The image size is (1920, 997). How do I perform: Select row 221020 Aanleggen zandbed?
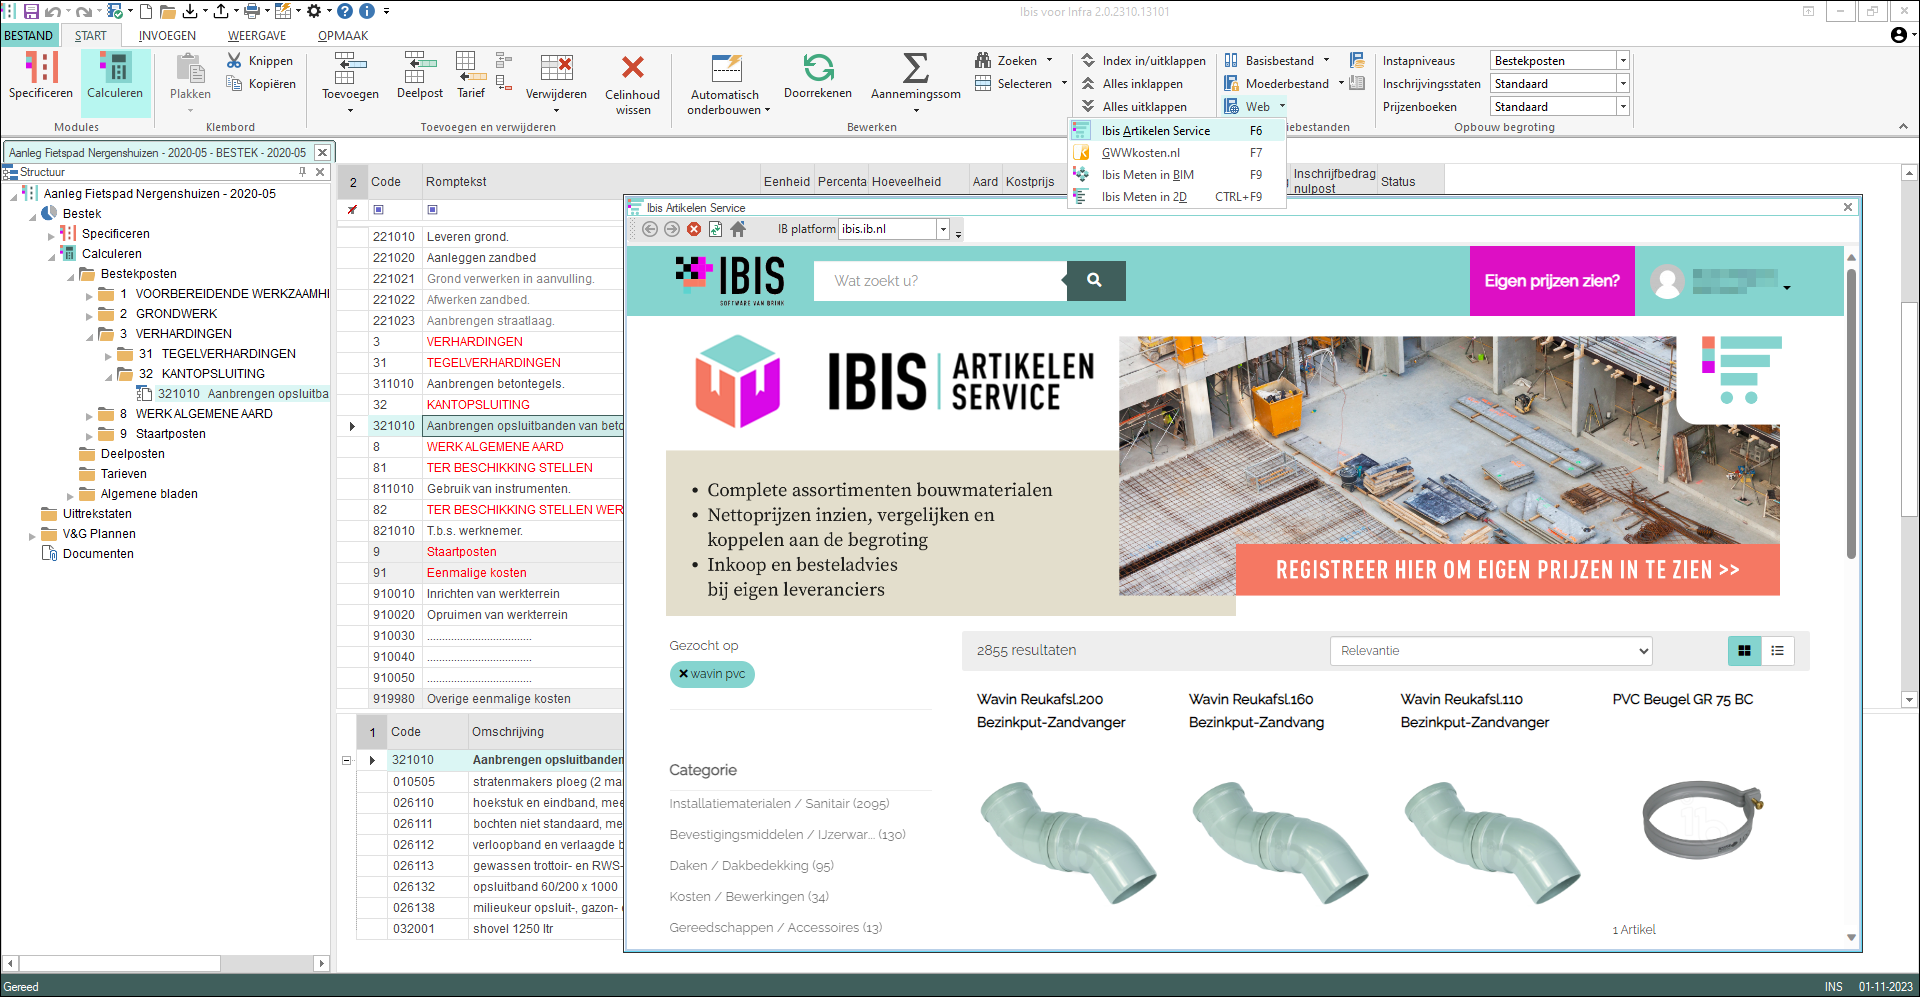[x=480, y=258]
